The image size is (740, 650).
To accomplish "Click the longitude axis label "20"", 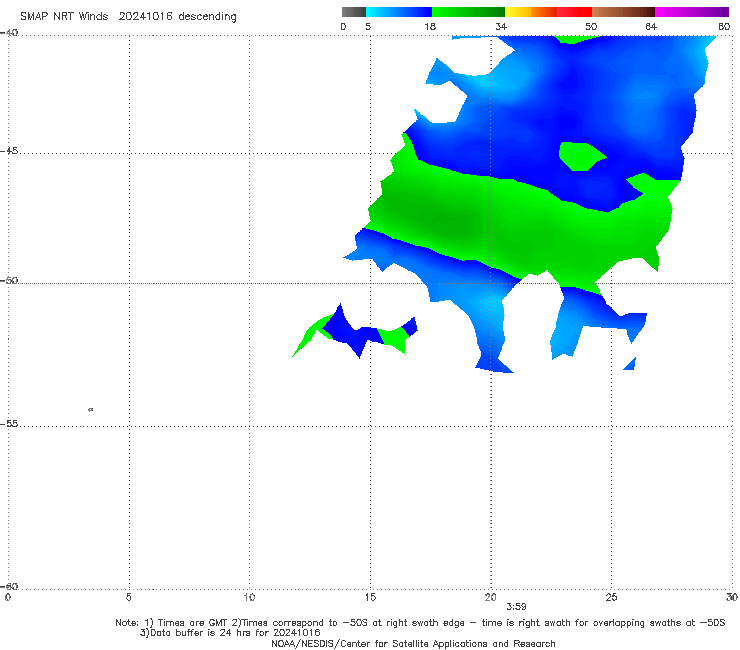I will [490, 597].
